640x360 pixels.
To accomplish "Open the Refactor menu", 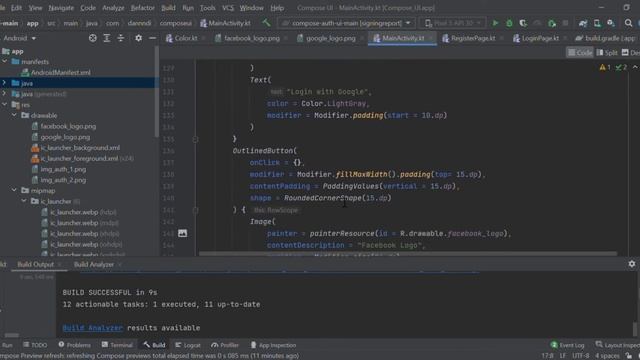I will point(142,8).
